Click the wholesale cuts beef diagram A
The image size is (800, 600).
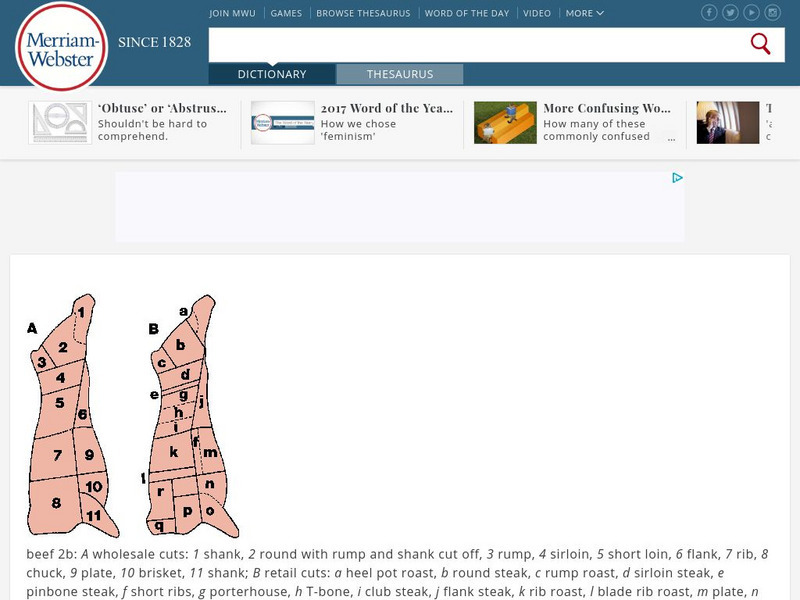(71, 415)
